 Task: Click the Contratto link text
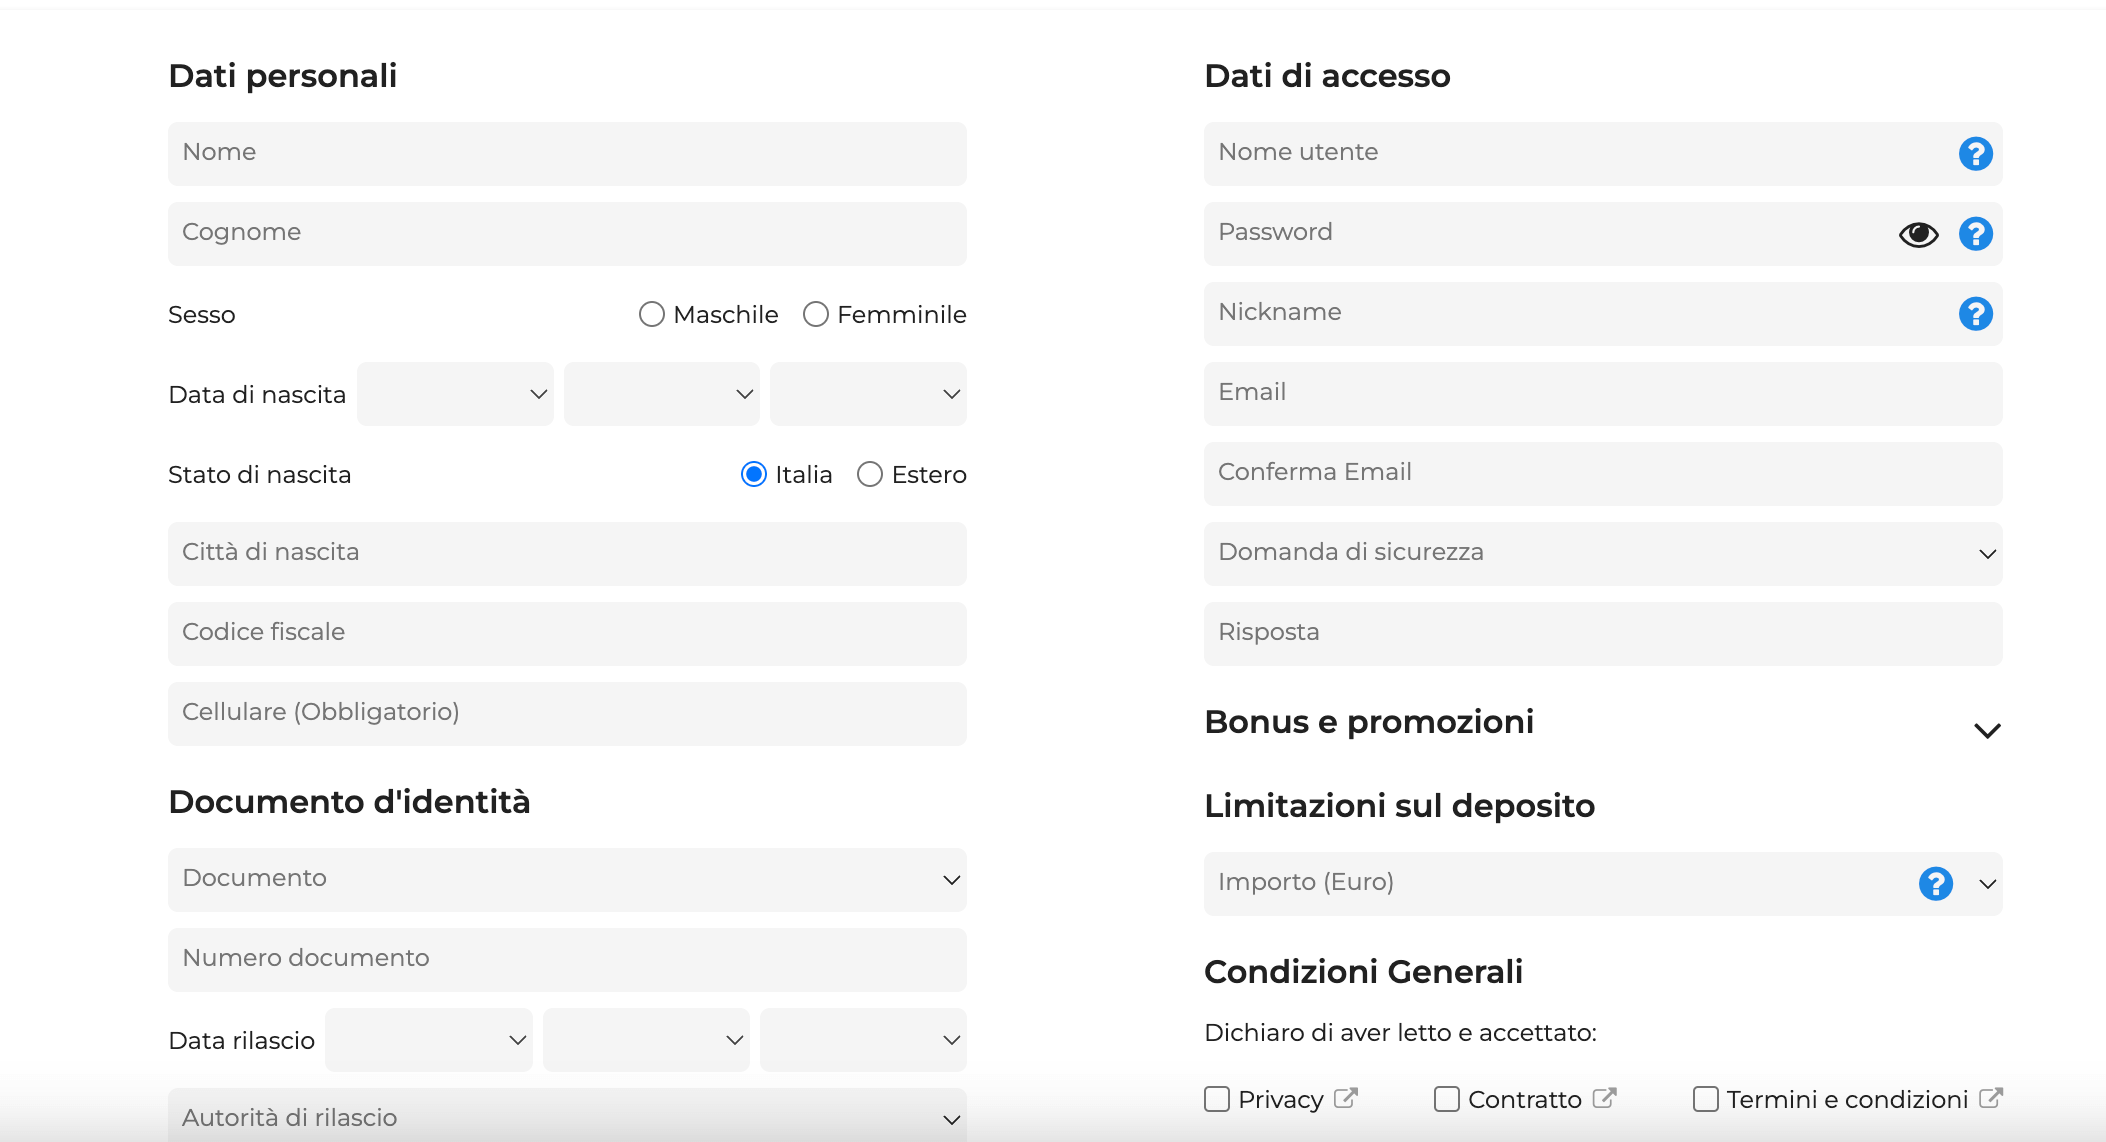pos(1524,1099)
